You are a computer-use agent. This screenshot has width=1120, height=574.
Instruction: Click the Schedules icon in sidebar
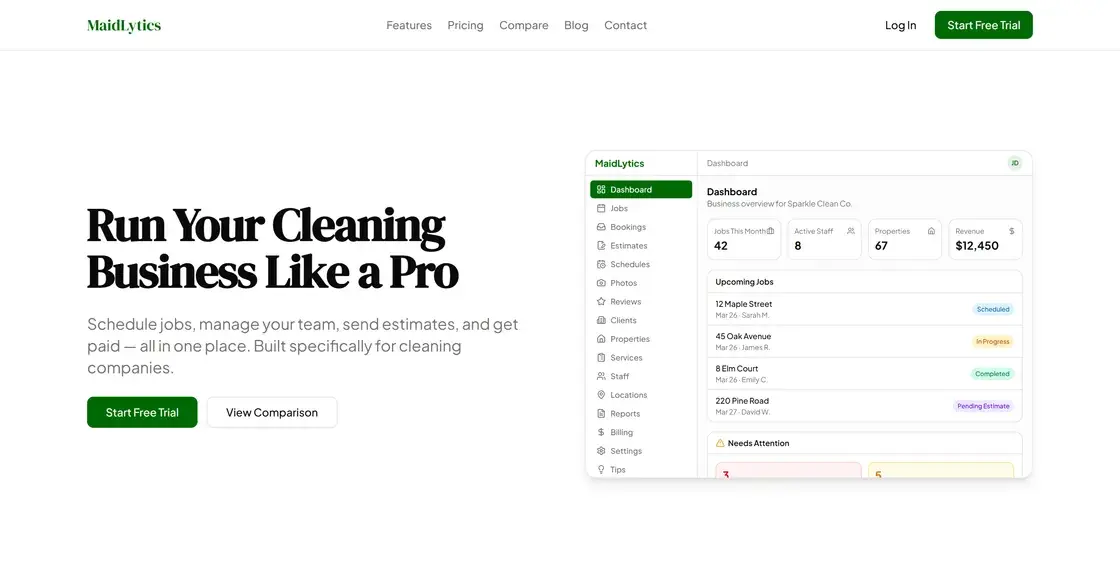click(x=601, y=264)
